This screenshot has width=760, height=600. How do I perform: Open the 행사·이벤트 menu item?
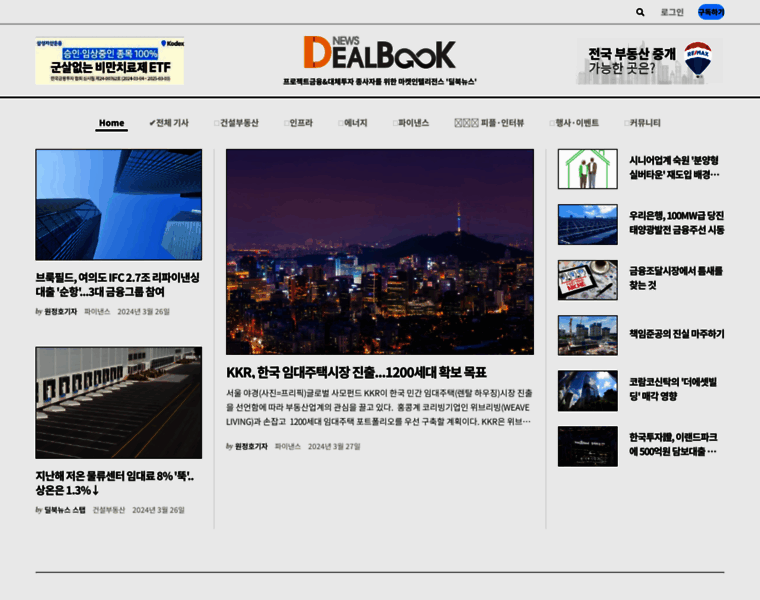click(x=574, y=123)
